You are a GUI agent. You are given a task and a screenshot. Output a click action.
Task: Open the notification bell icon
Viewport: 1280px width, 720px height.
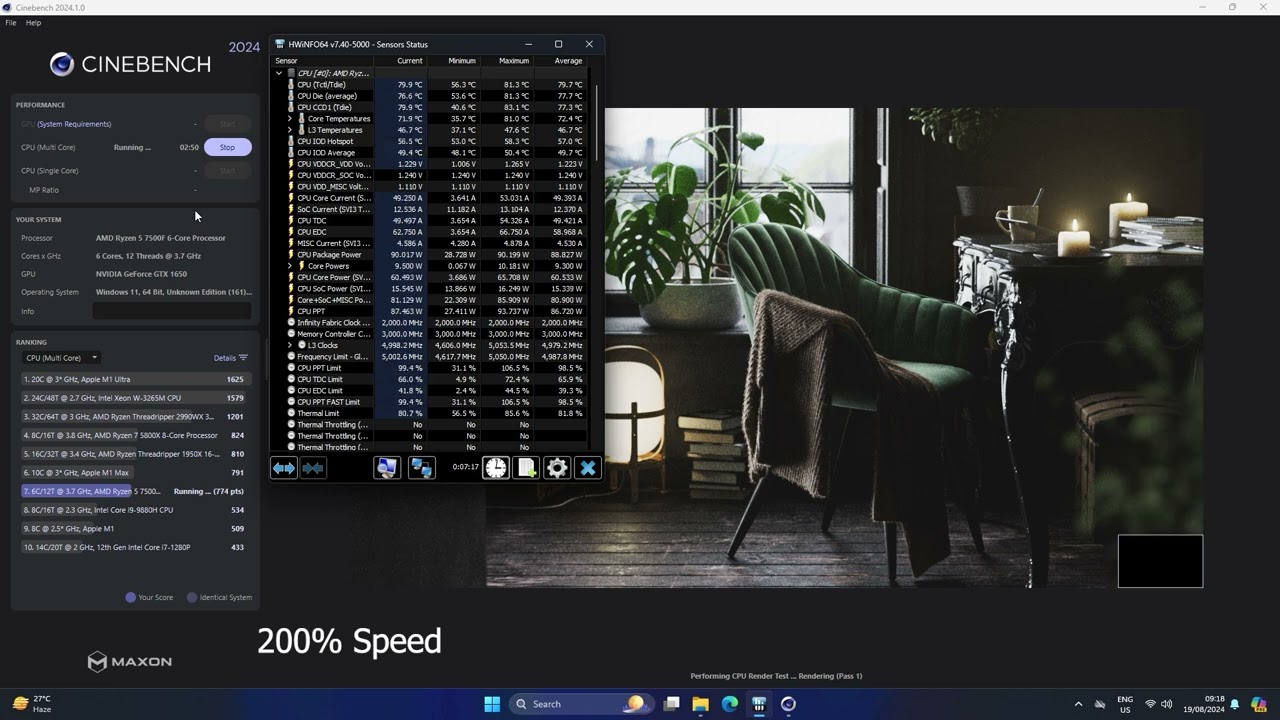pyautogui.click(x=1235, y=704)
